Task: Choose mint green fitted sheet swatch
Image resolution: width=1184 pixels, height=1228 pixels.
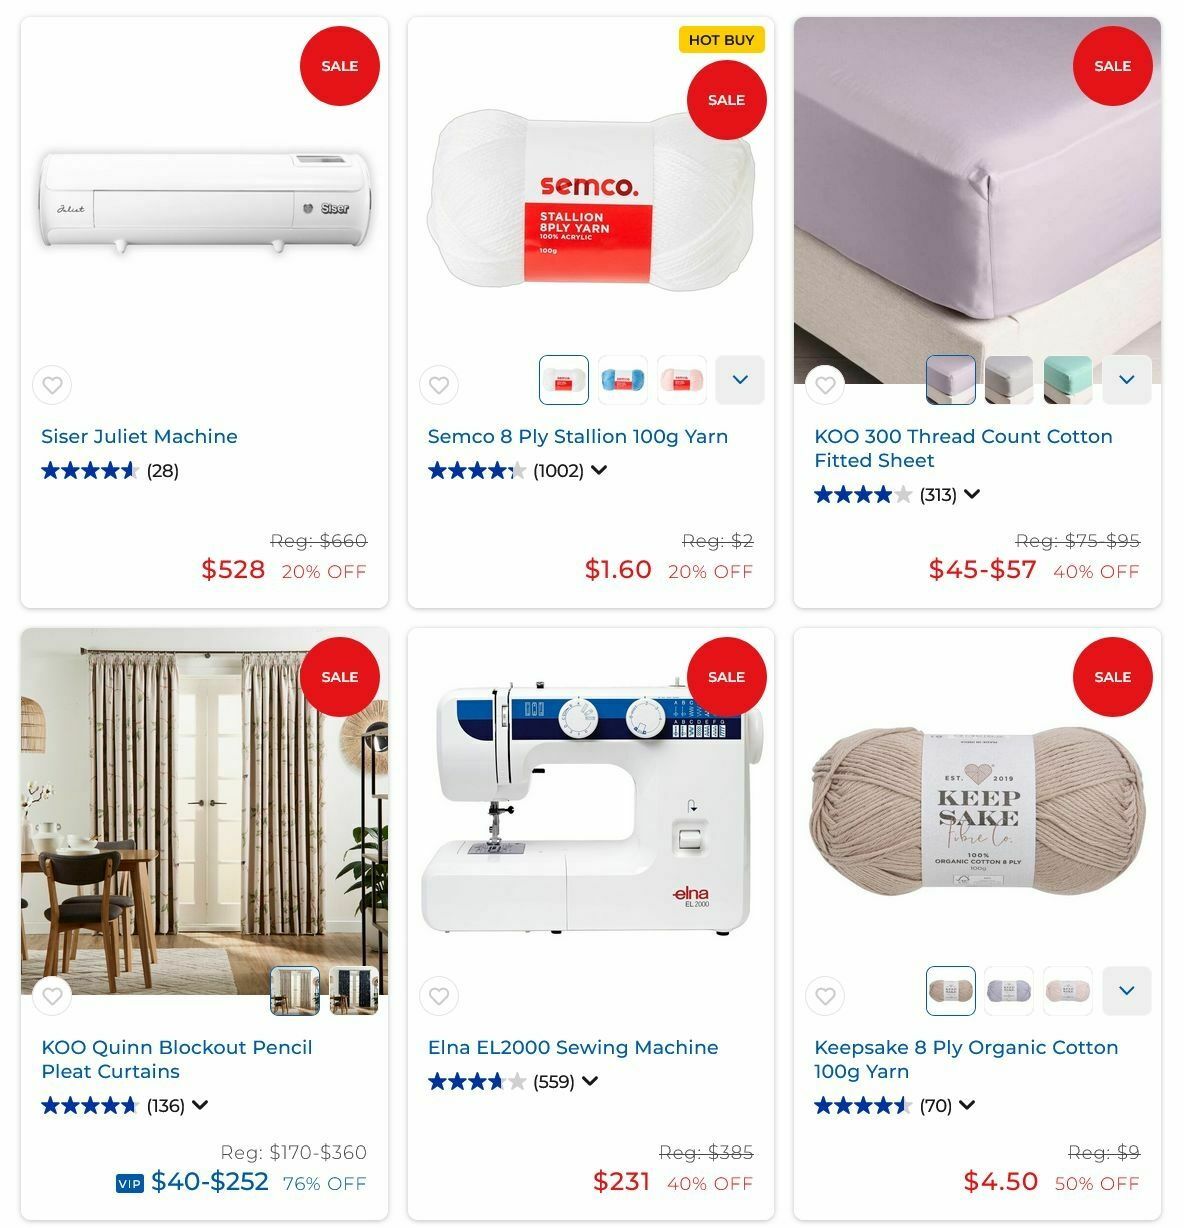Action: click(x=1068, y=380)
